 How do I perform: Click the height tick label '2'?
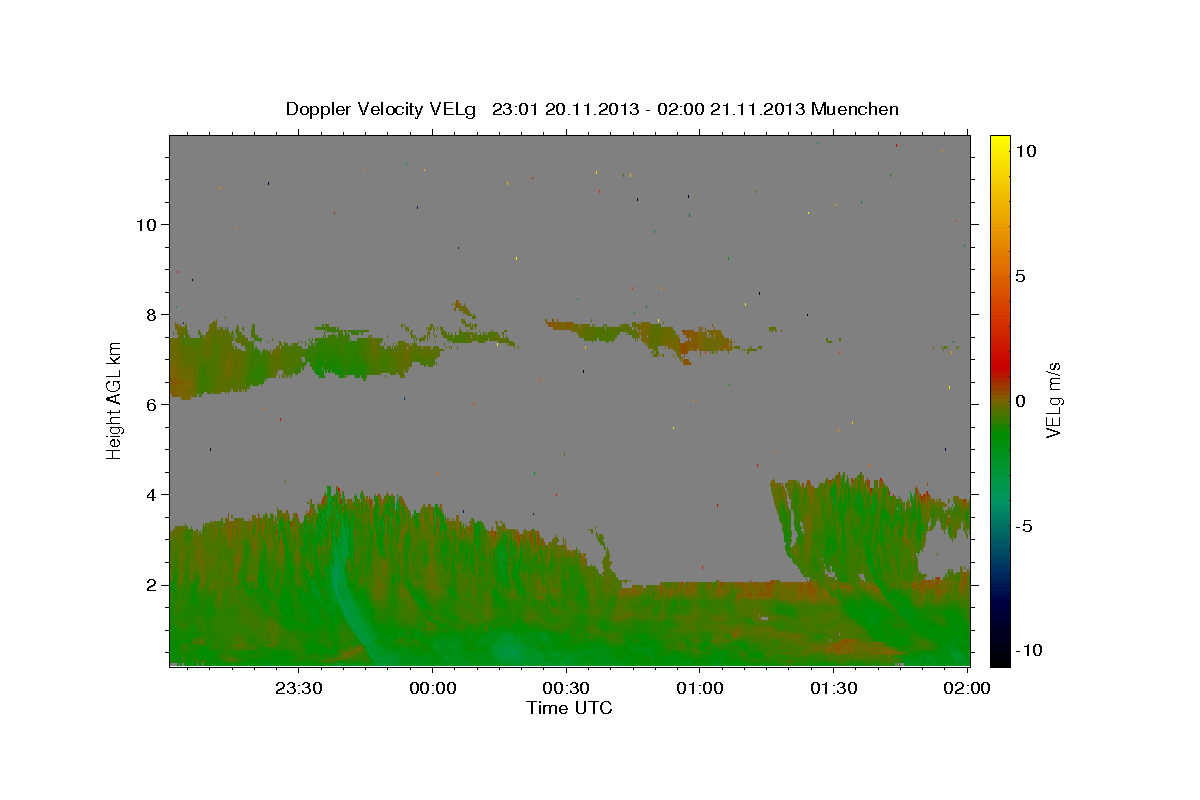point(150,585)
